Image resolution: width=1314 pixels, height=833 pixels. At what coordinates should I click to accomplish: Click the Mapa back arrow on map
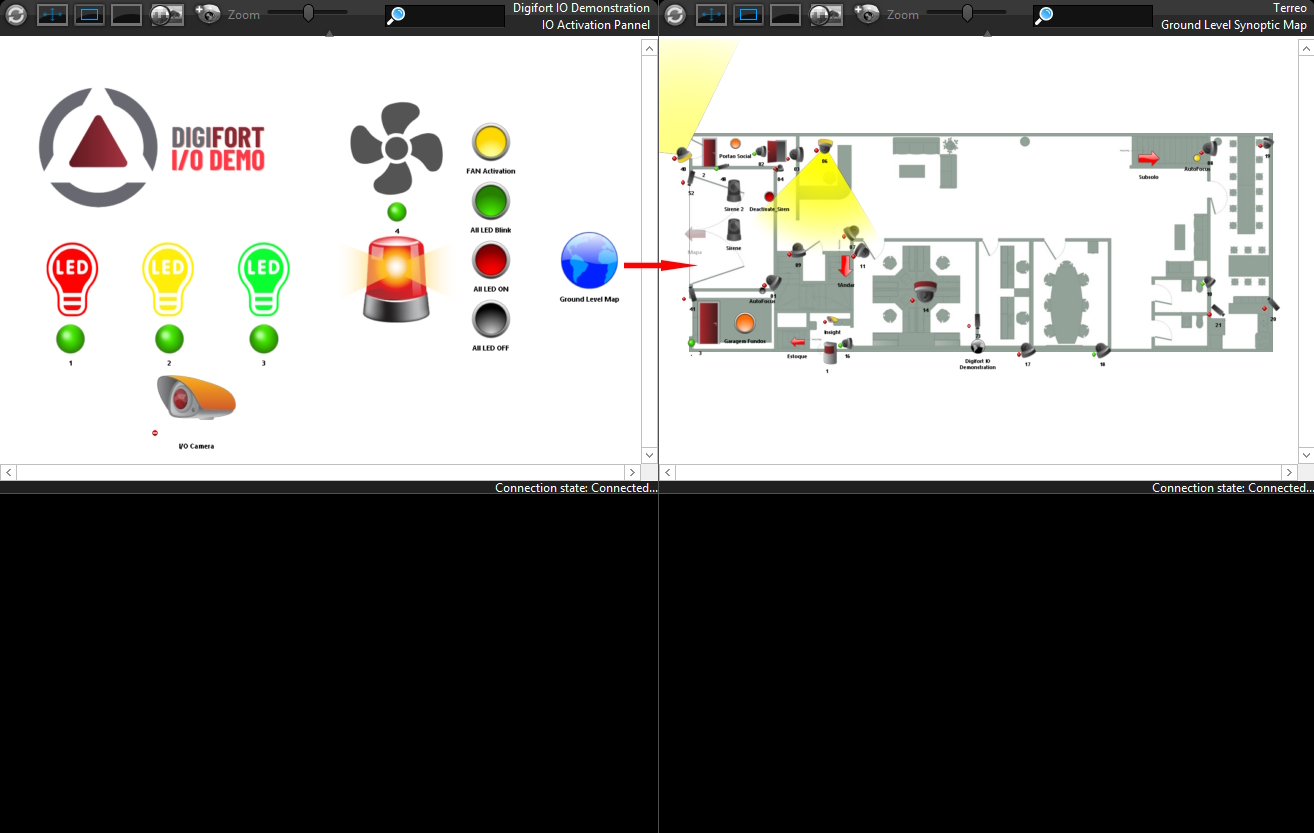coord(695,233)
